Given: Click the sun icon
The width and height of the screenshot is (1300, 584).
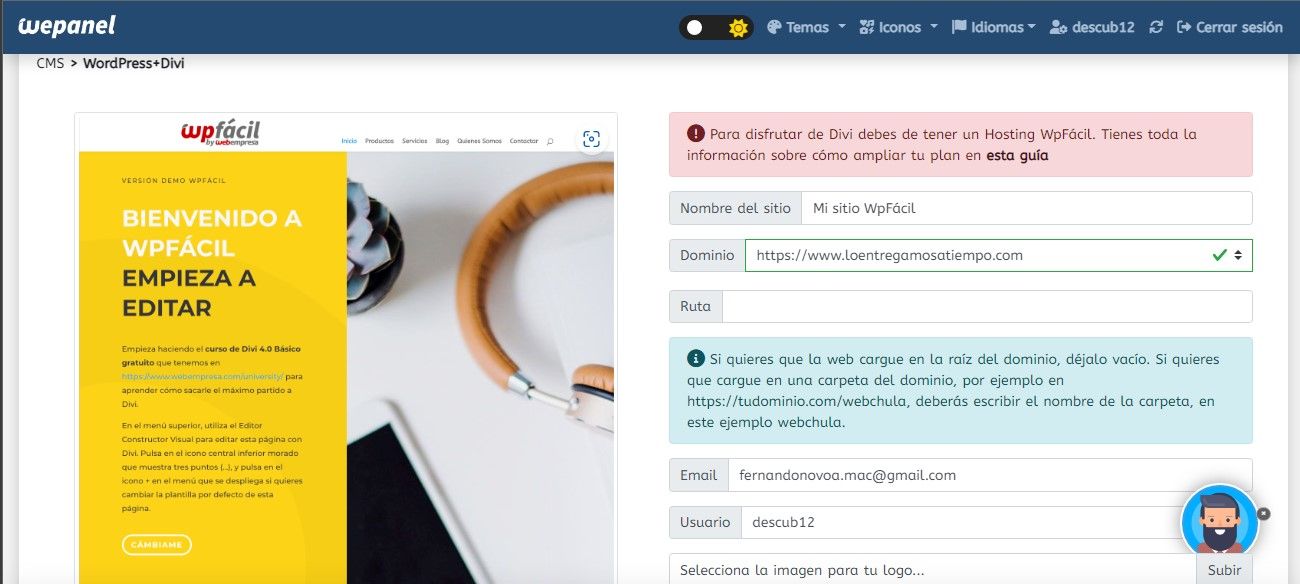Looking at the screenshot, I should 738,28.
